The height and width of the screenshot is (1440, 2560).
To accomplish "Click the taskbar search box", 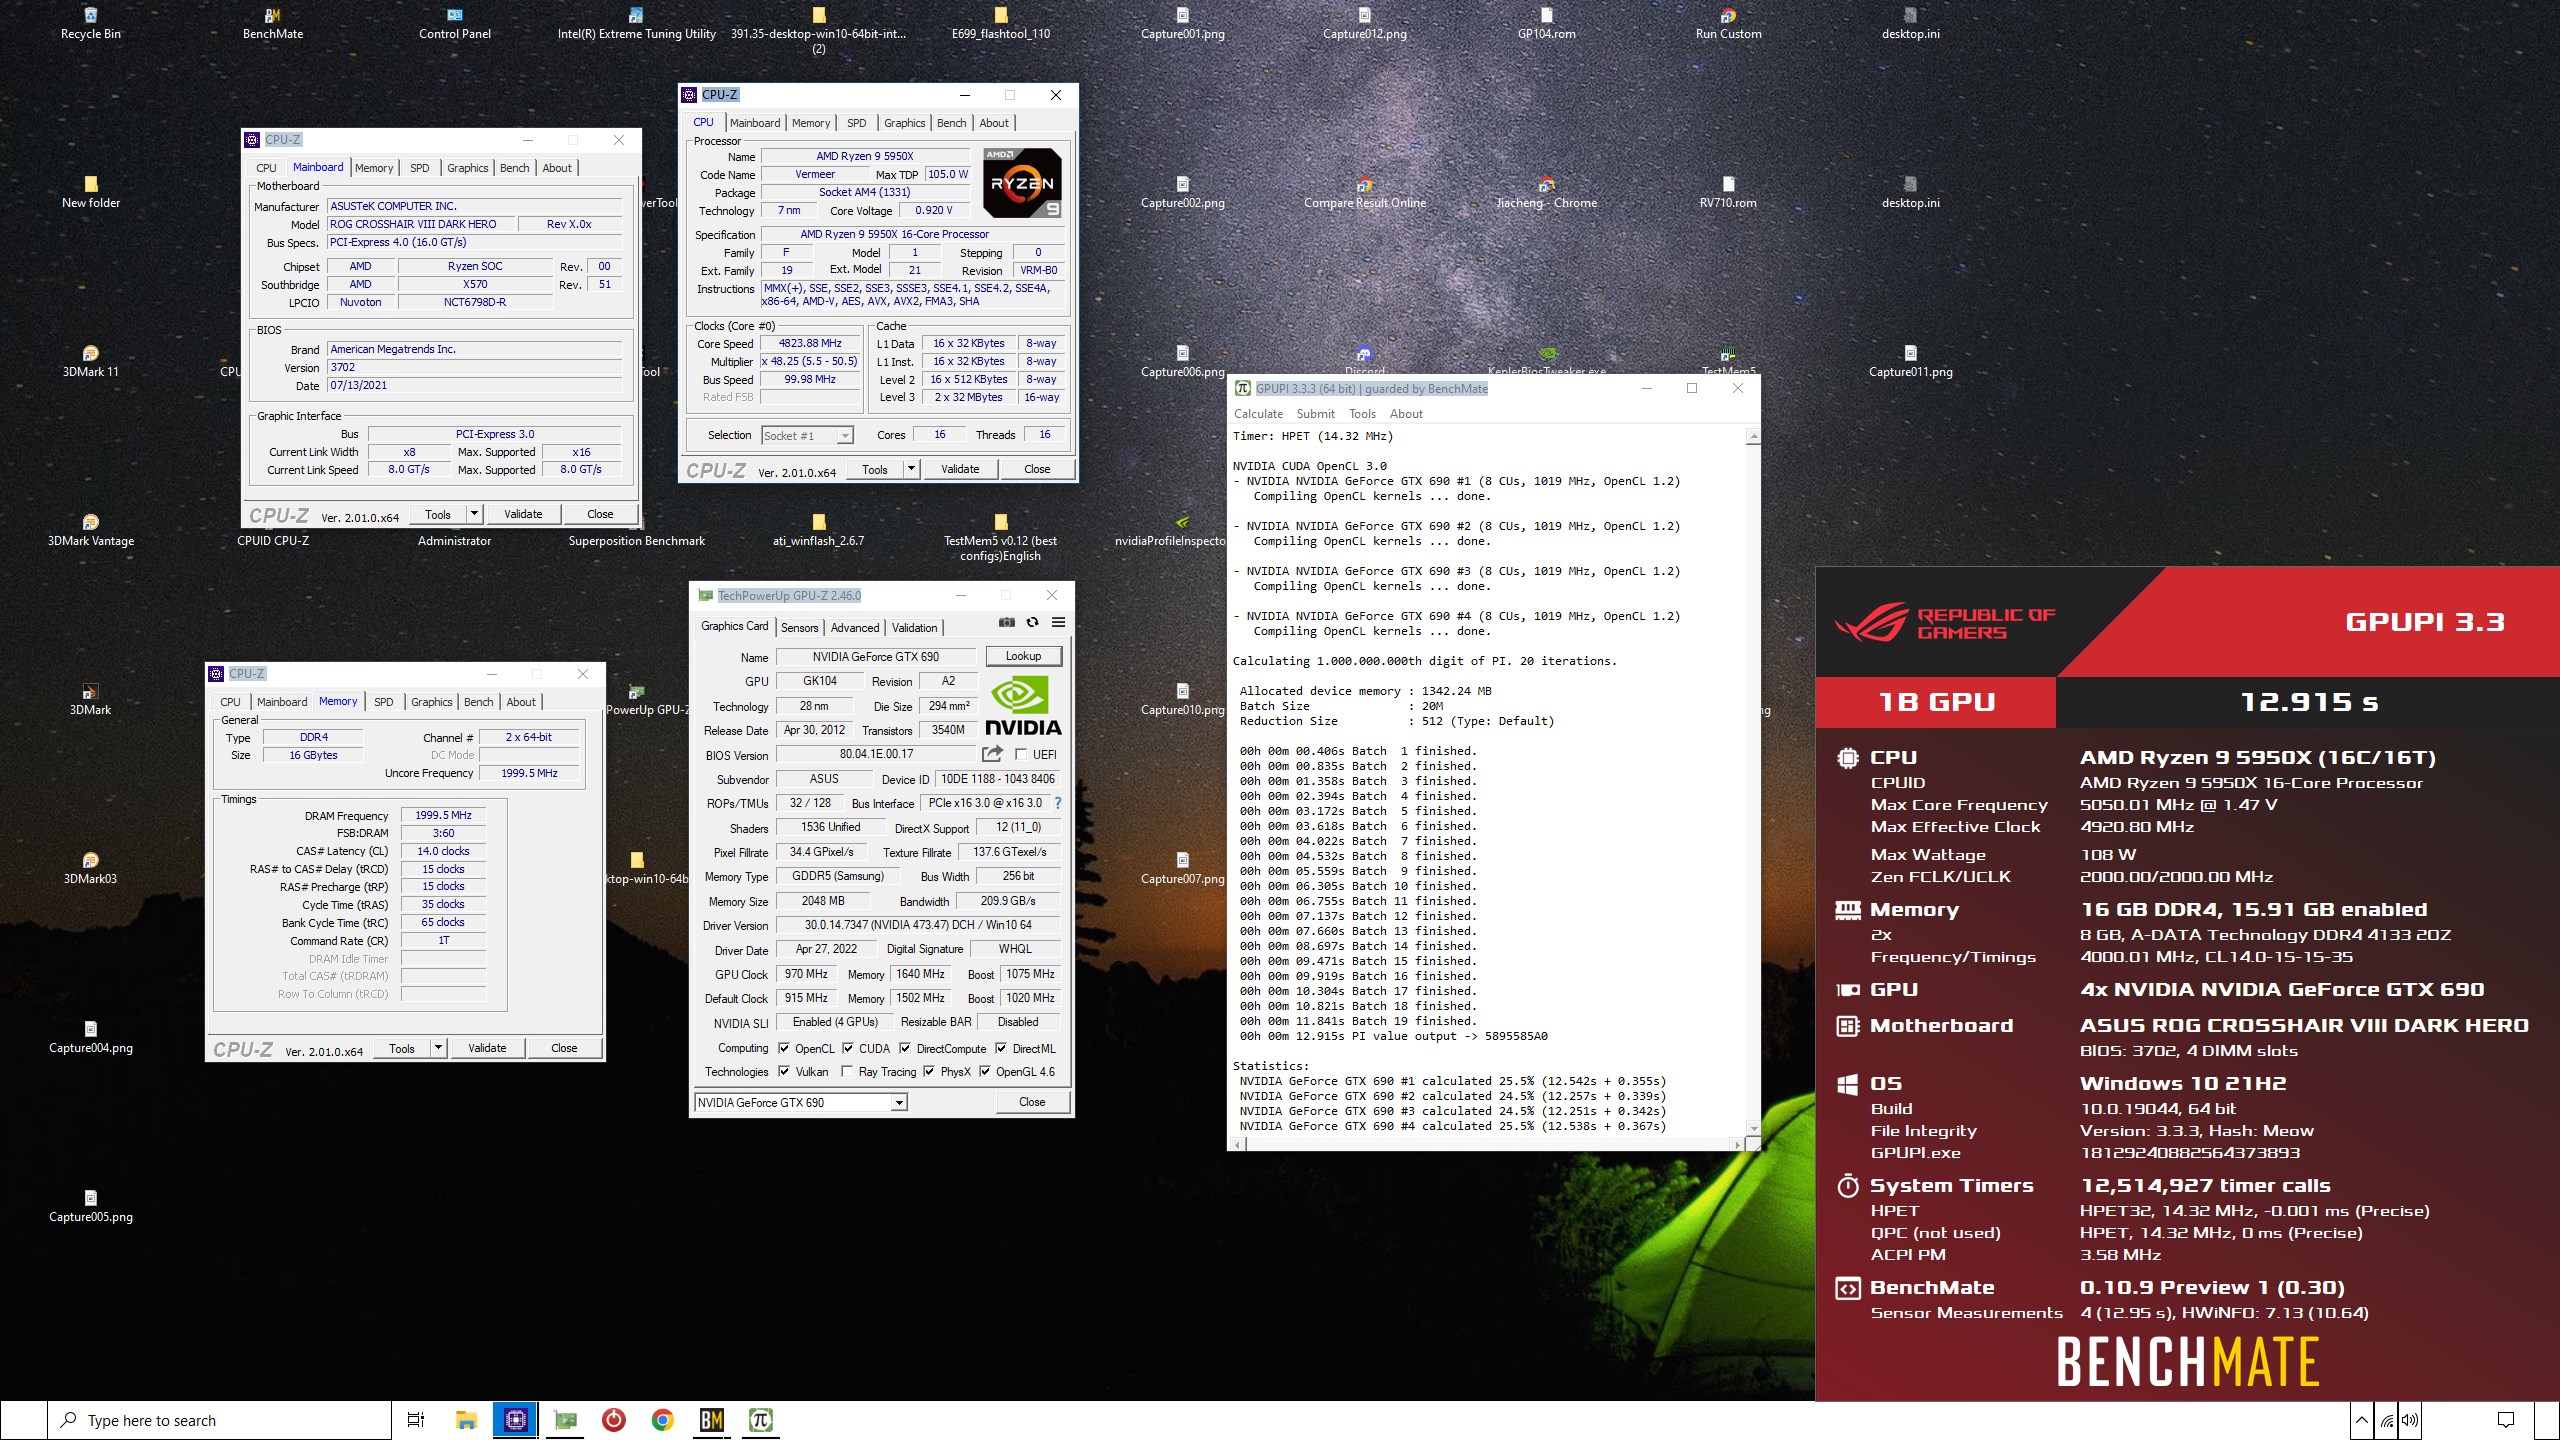I will (x=219, y=1420).
